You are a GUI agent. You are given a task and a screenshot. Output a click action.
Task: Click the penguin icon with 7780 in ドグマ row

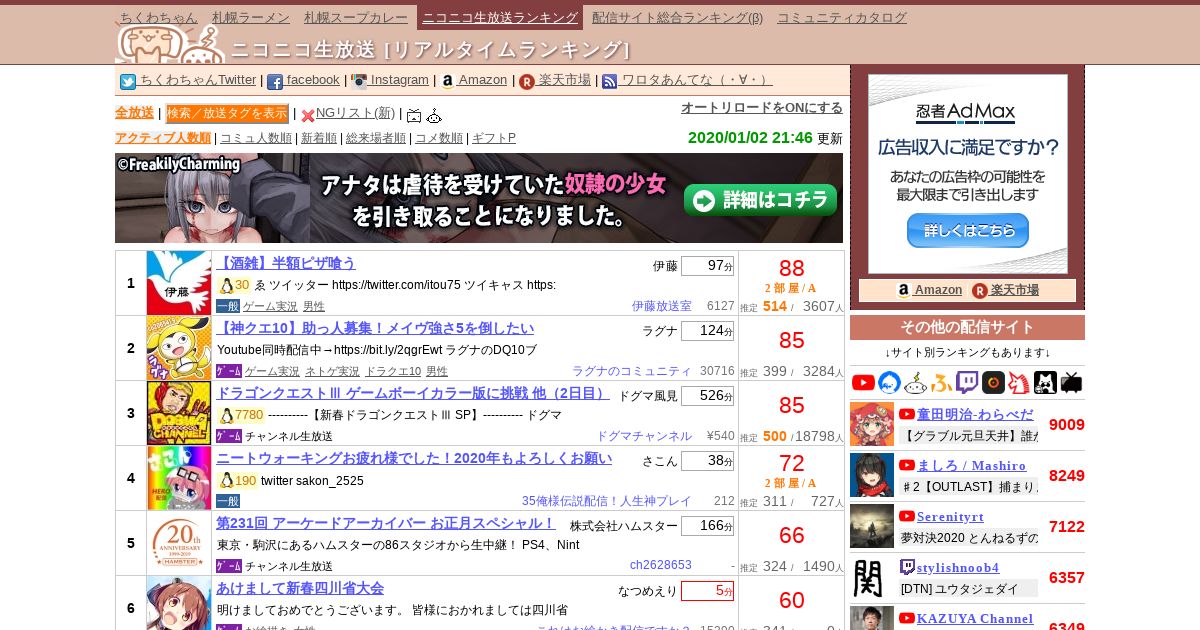click(x=226, y=415)
